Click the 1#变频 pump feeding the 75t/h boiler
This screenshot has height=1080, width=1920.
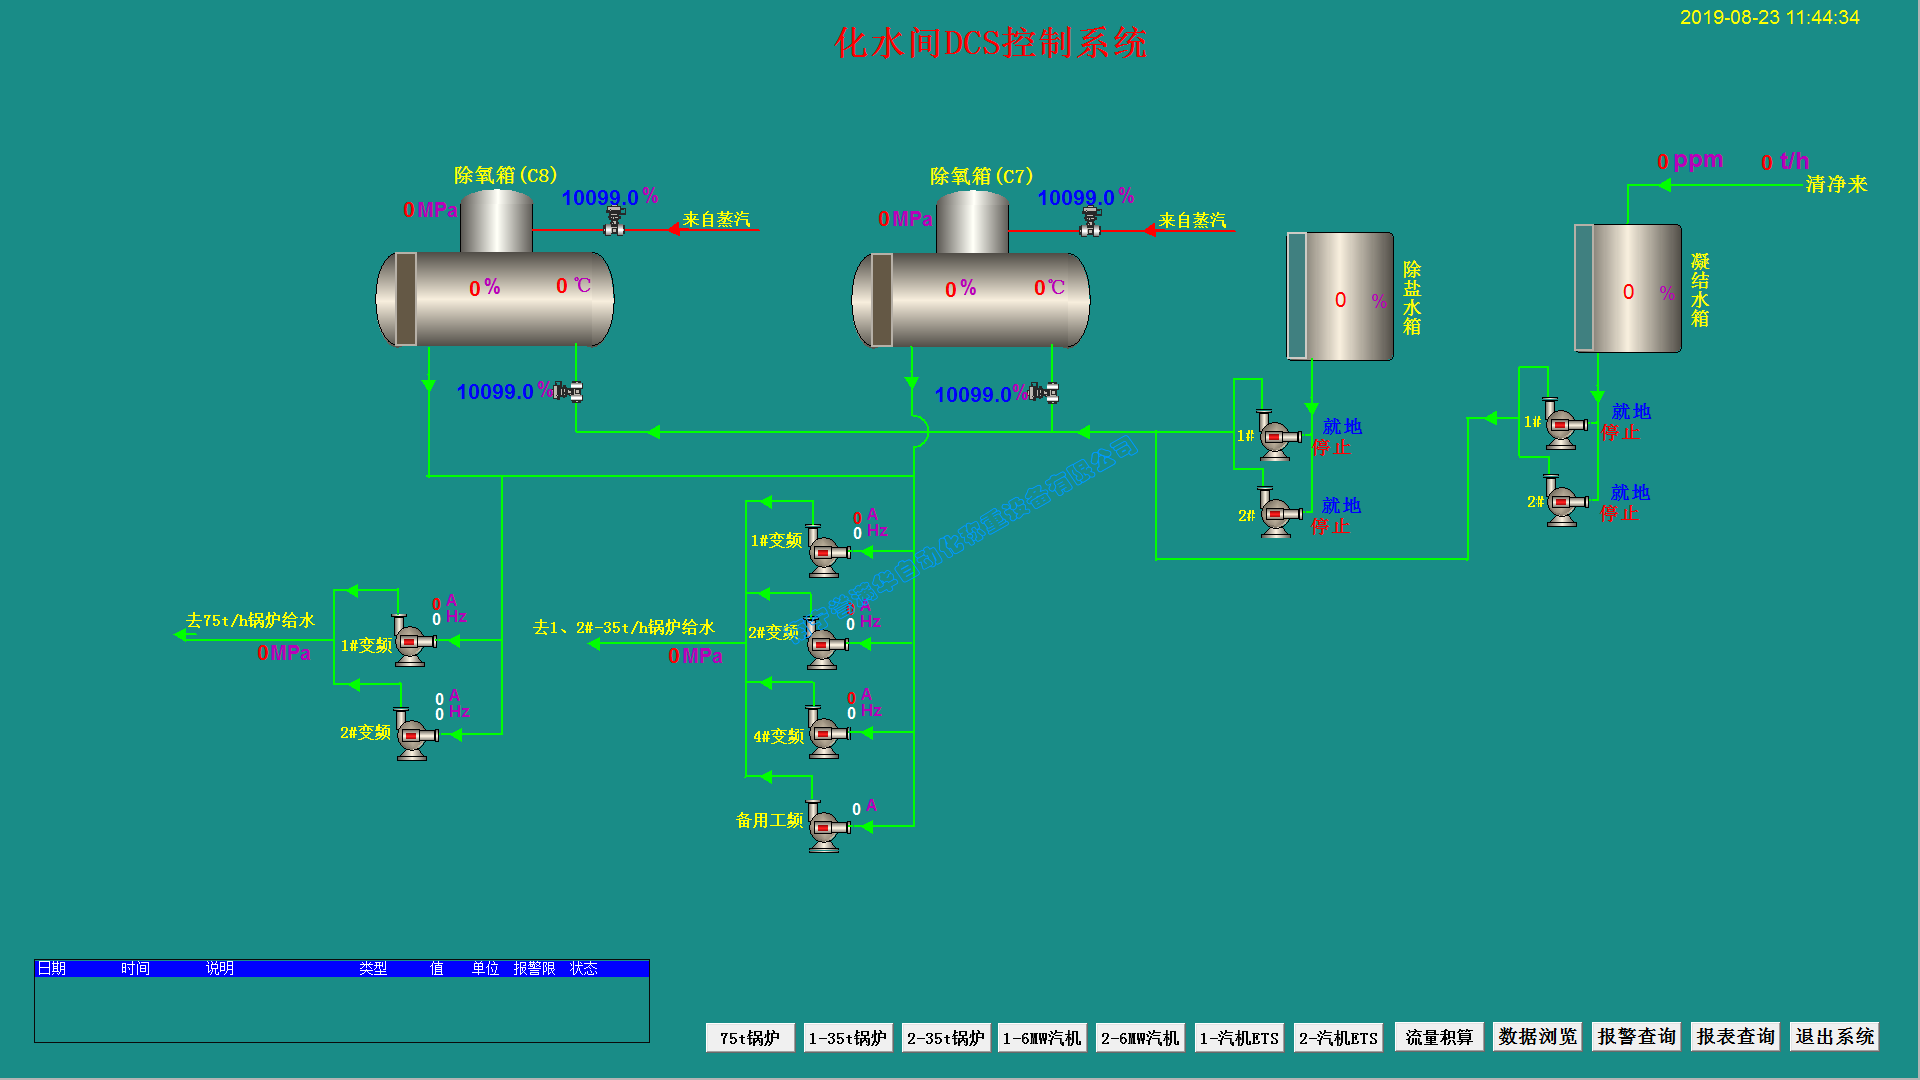click(x=412, y=641)
